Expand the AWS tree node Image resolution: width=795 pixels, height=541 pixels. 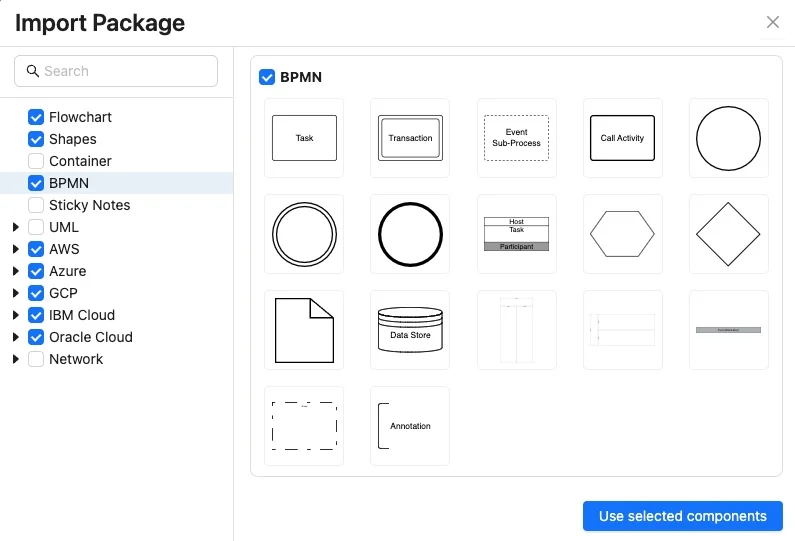point(16,249)
